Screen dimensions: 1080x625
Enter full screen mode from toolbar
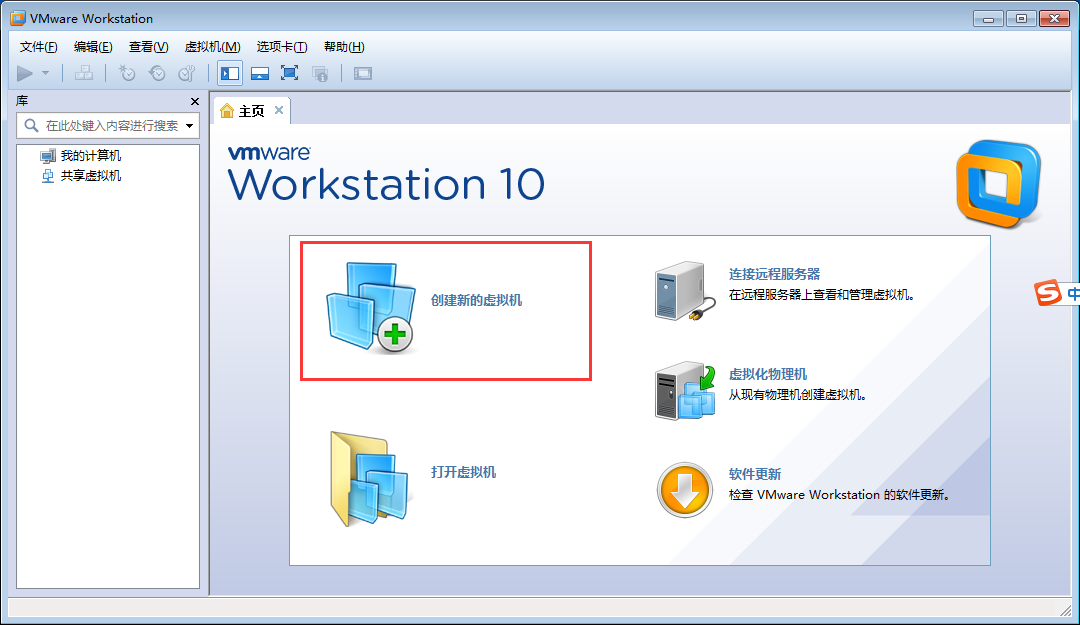click(x=289, y=73)
